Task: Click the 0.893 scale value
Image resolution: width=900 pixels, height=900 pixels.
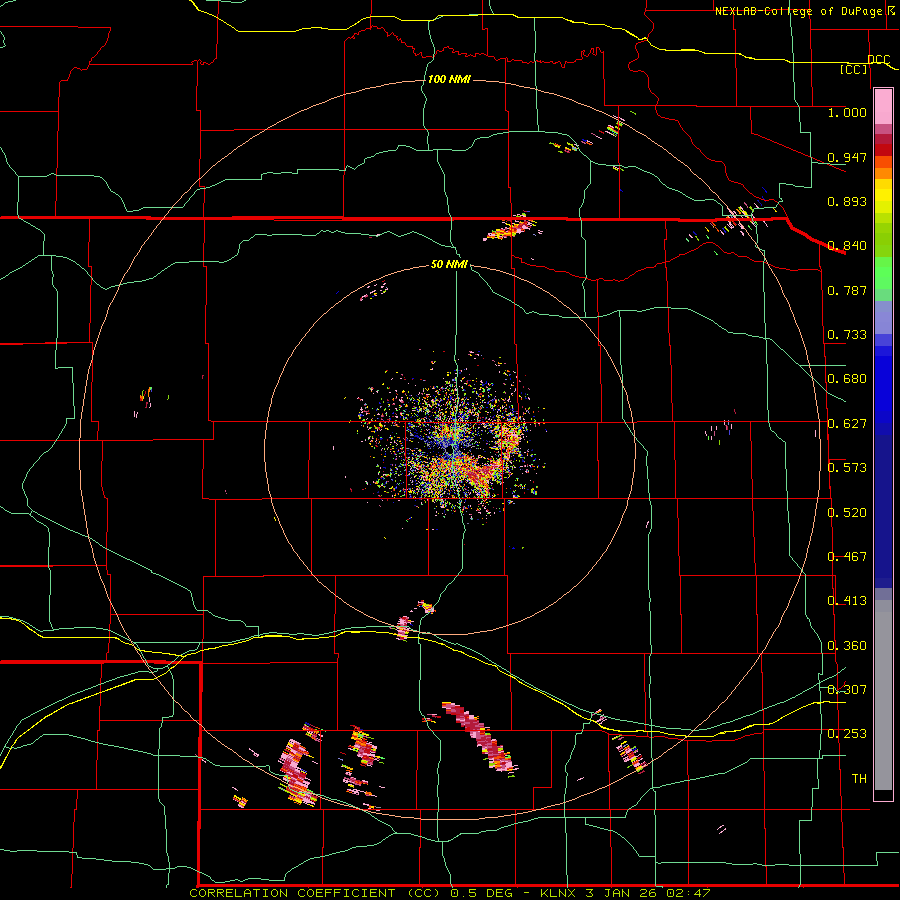Action: tap(847, 201)
